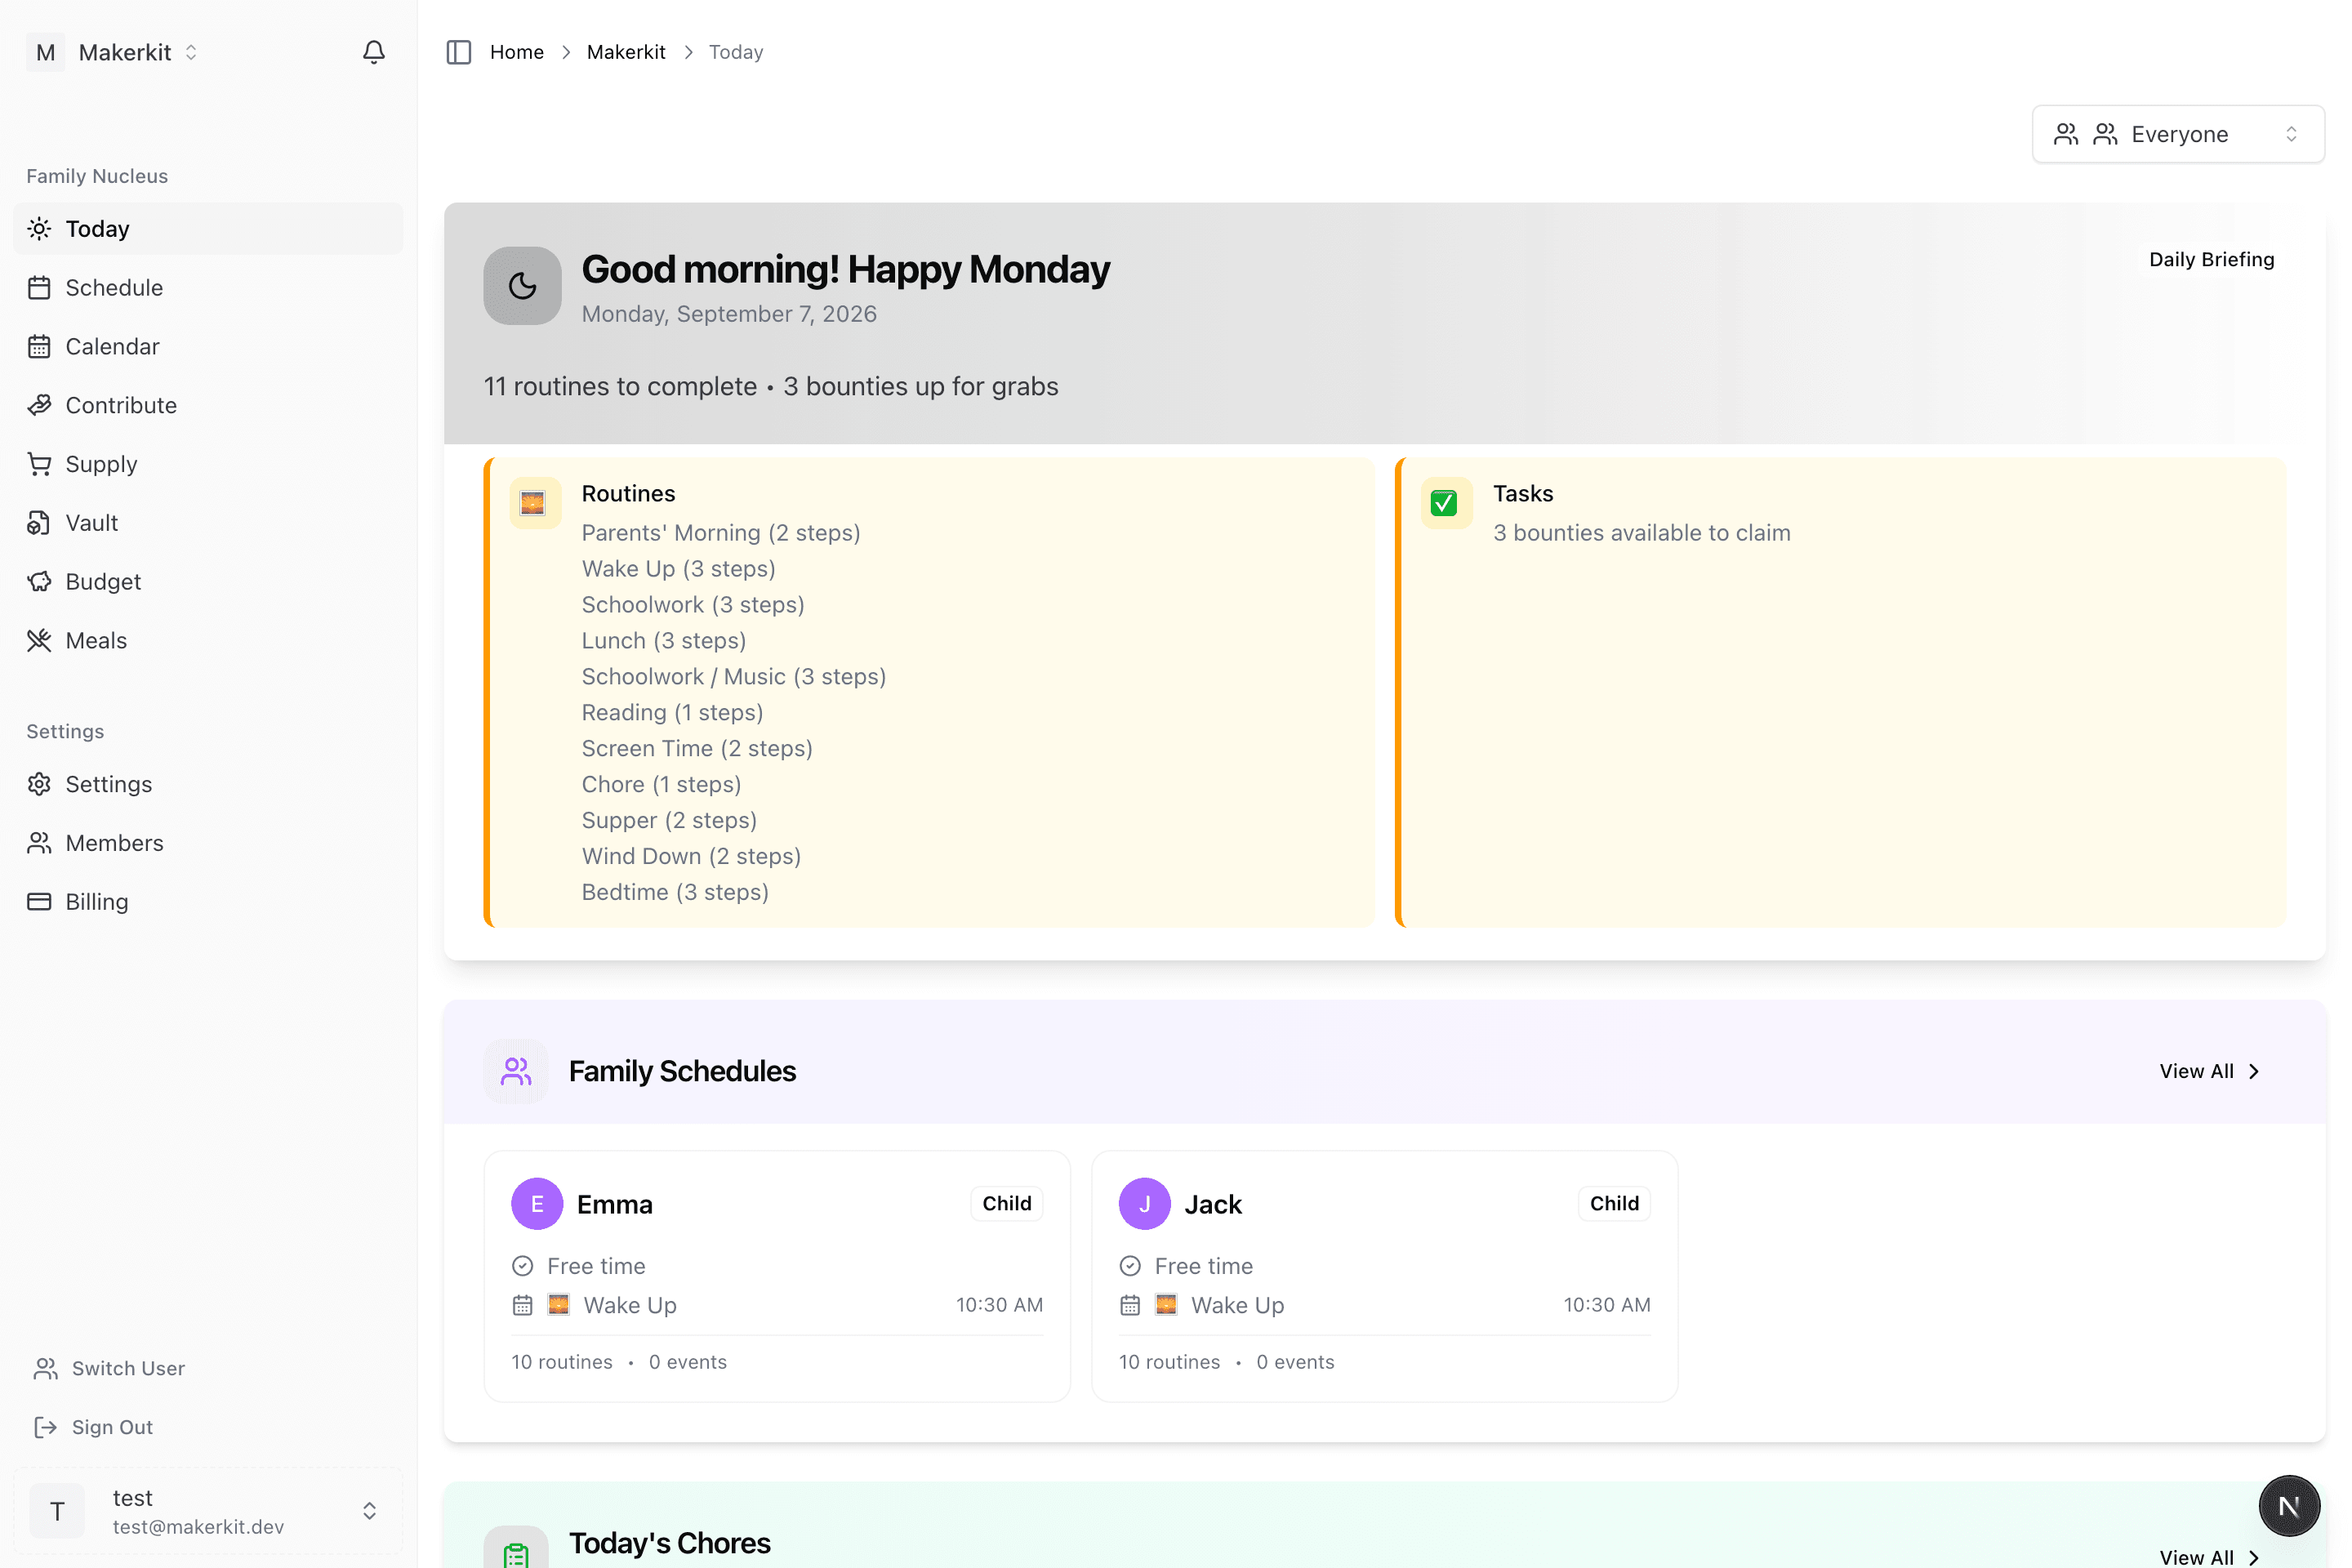Open the Schedule page

coord(208,288)
